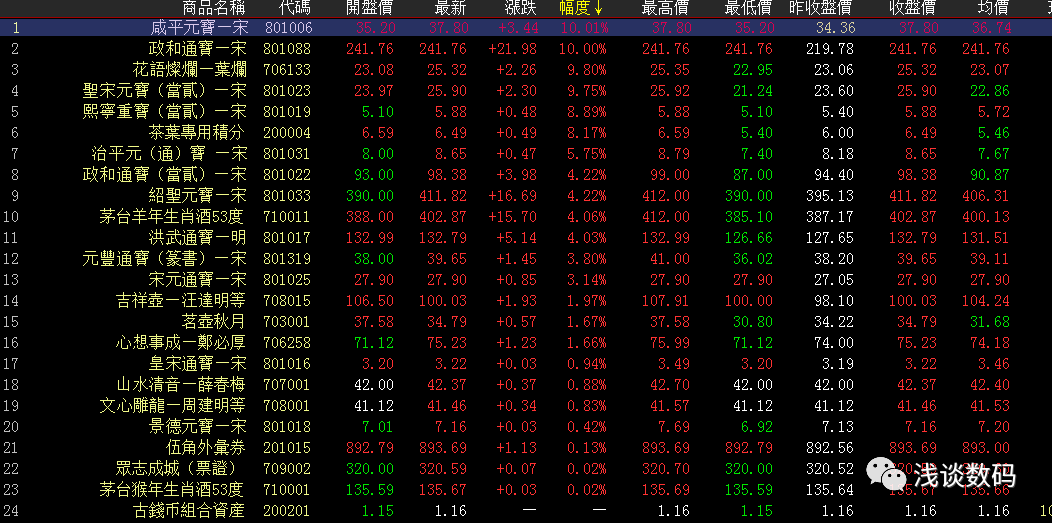Click the 商品名稱 column header
Screen dimensions: 1052x523
[214, 9]
